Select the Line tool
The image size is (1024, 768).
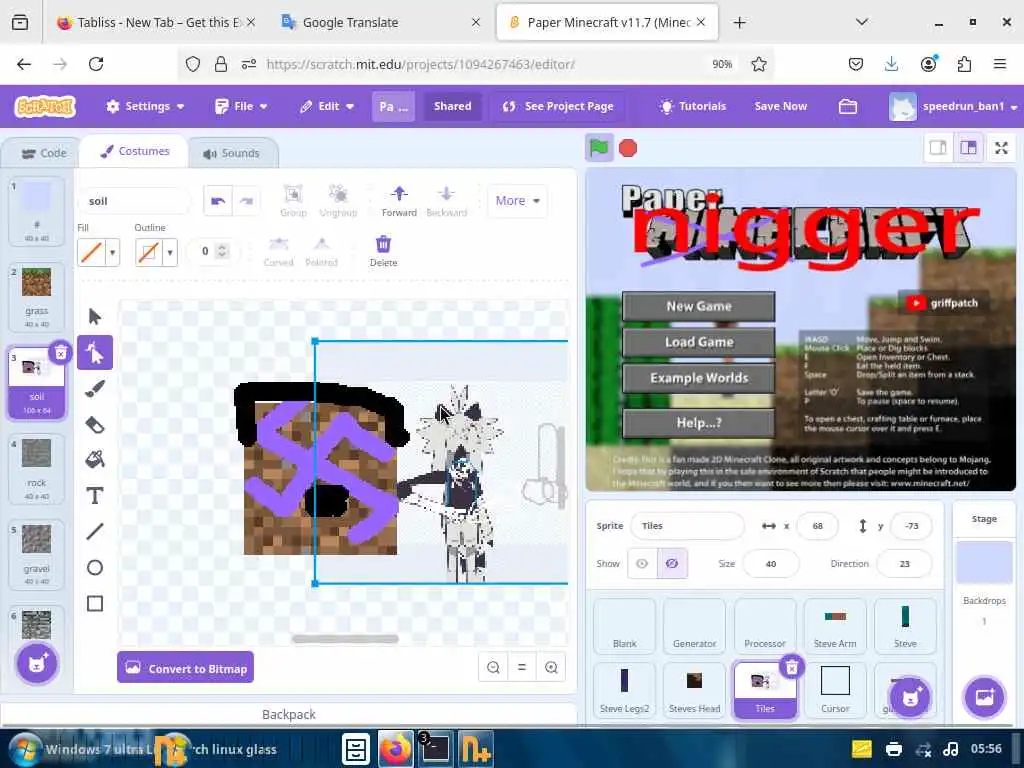pyautogui.click(x=95, y=532)
